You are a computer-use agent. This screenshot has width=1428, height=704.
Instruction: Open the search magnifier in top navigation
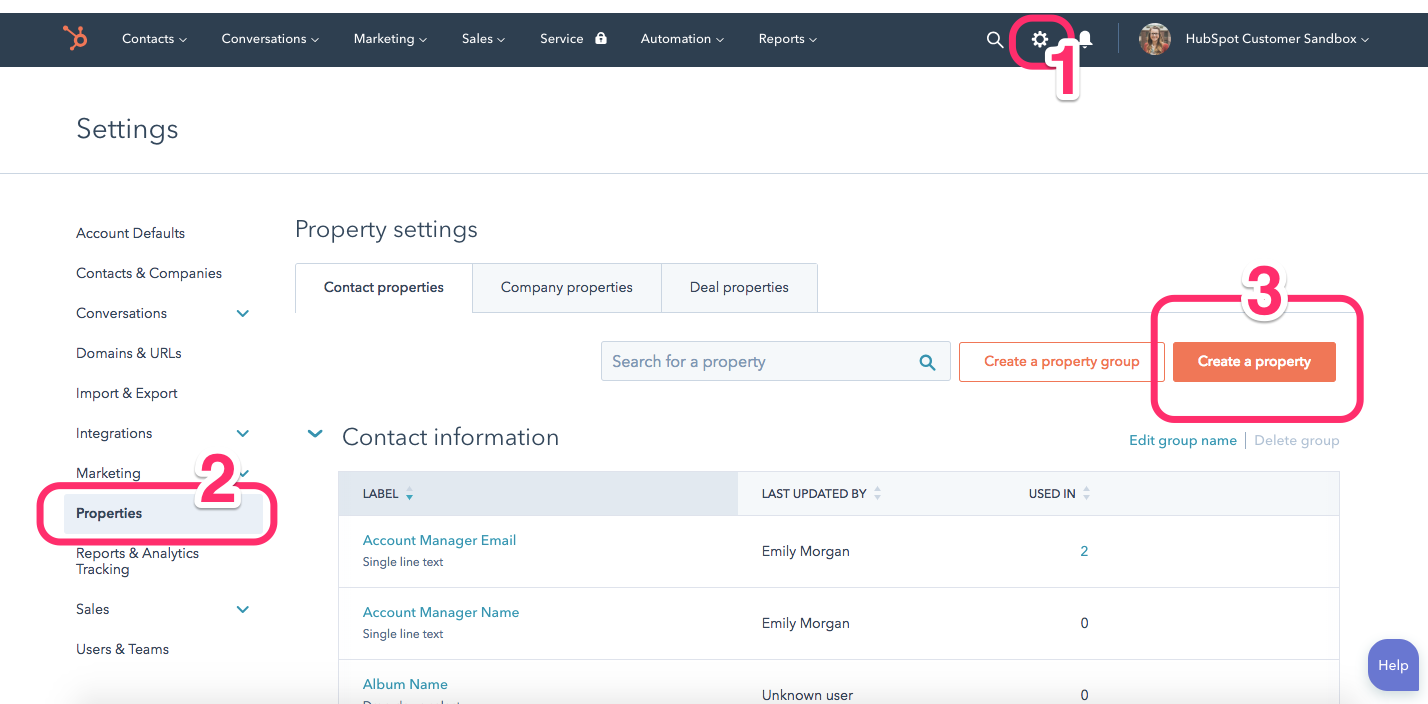[994, 39]
